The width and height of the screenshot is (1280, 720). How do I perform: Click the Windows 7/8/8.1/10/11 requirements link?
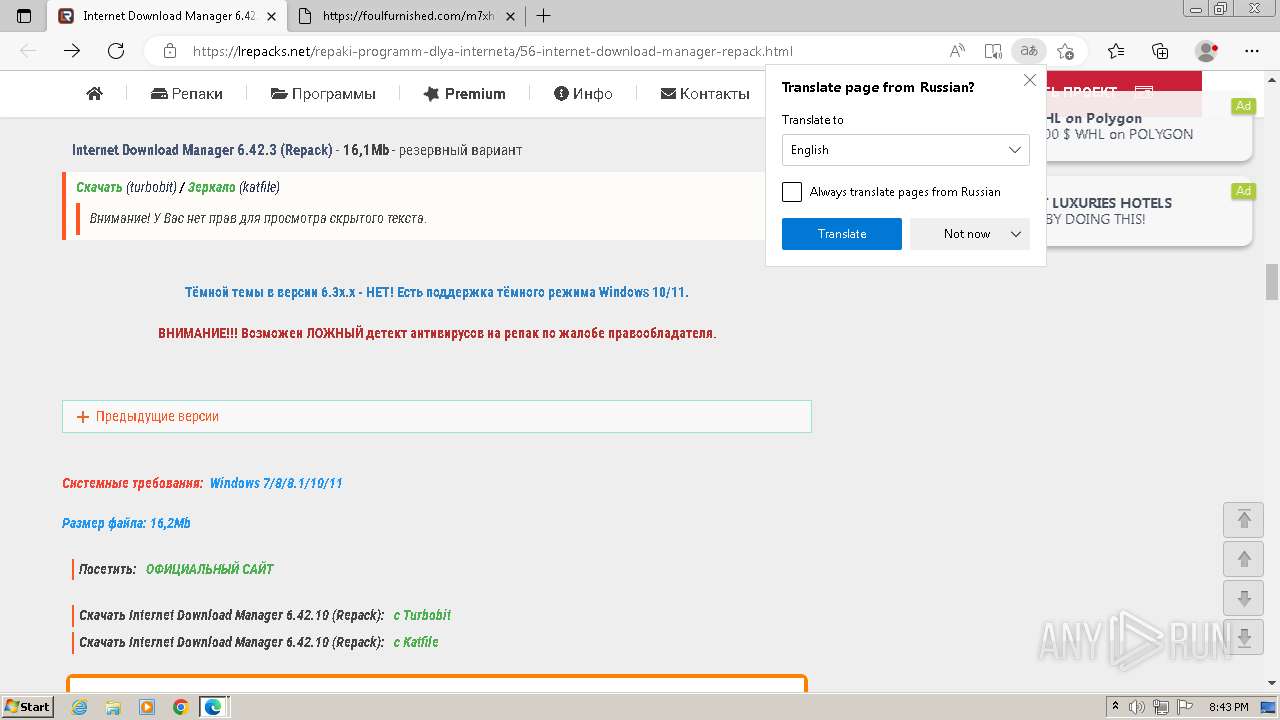pyautogui.click(x=276, y=483)
